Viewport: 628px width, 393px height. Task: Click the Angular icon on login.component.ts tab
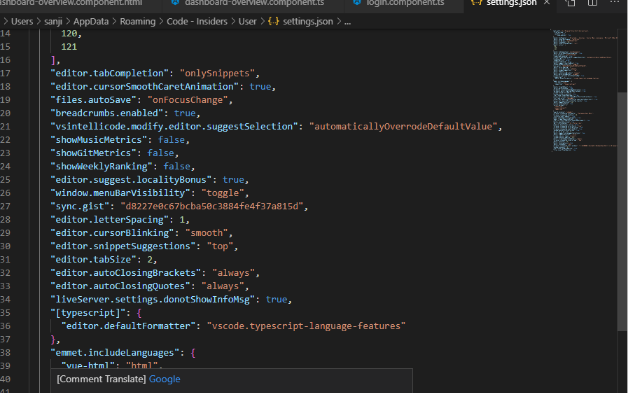[357, 2]
